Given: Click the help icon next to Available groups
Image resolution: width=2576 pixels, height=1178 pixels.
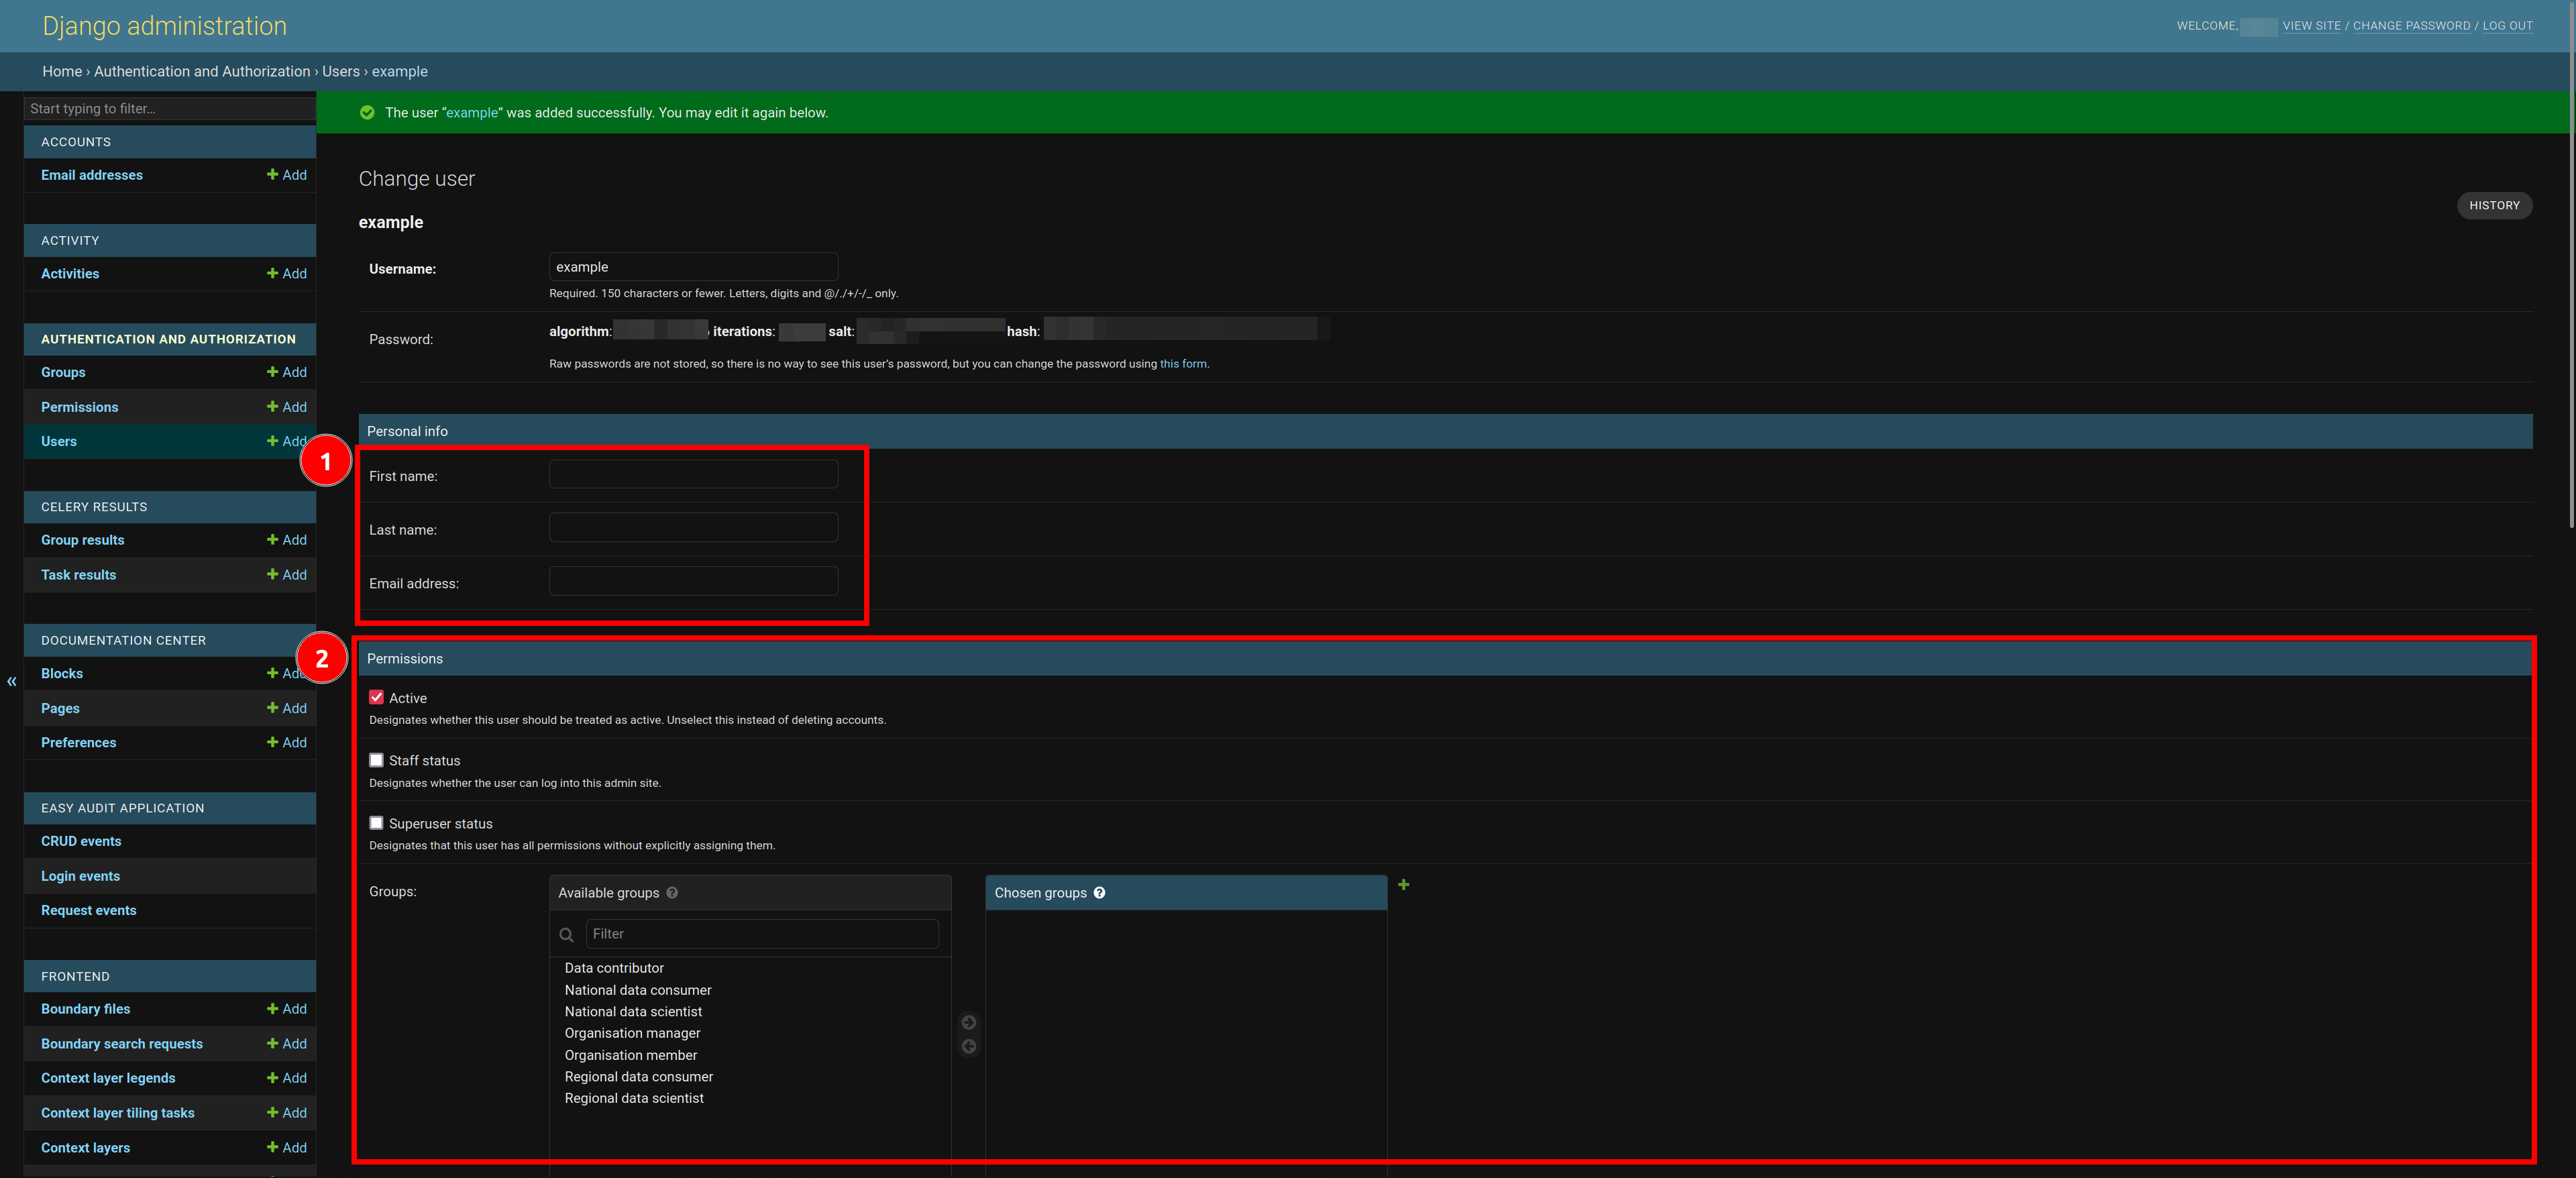Looking at the screenshot, I should pos(672,893).
